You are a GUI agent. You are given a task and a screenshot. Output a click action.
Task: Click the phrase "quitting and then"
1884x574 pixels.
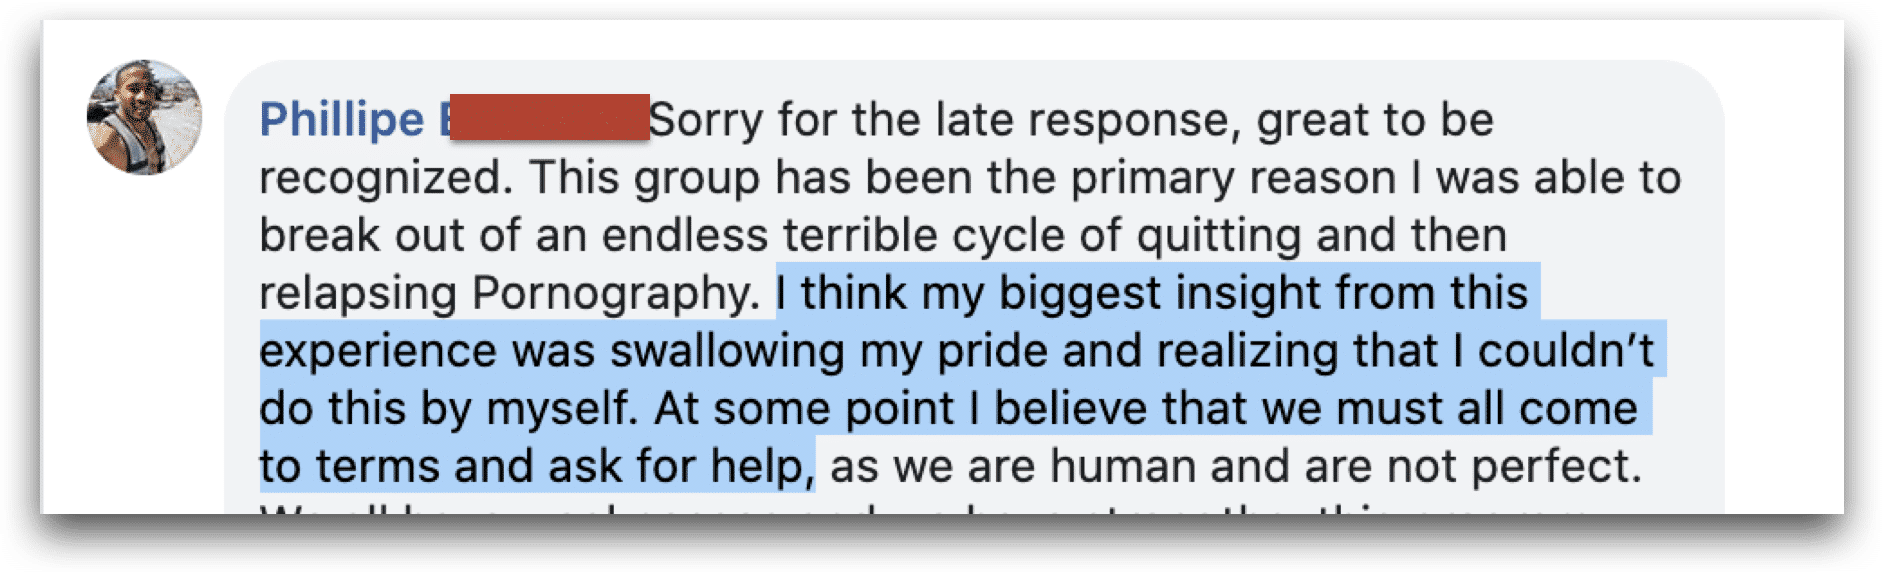[x=1321, y=236]
